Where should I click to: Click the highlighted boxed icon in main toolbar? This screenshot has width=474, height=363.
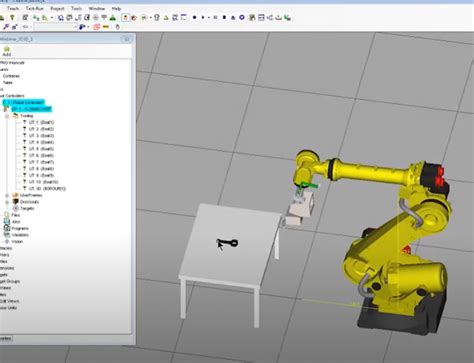click(x=125, y=17)
